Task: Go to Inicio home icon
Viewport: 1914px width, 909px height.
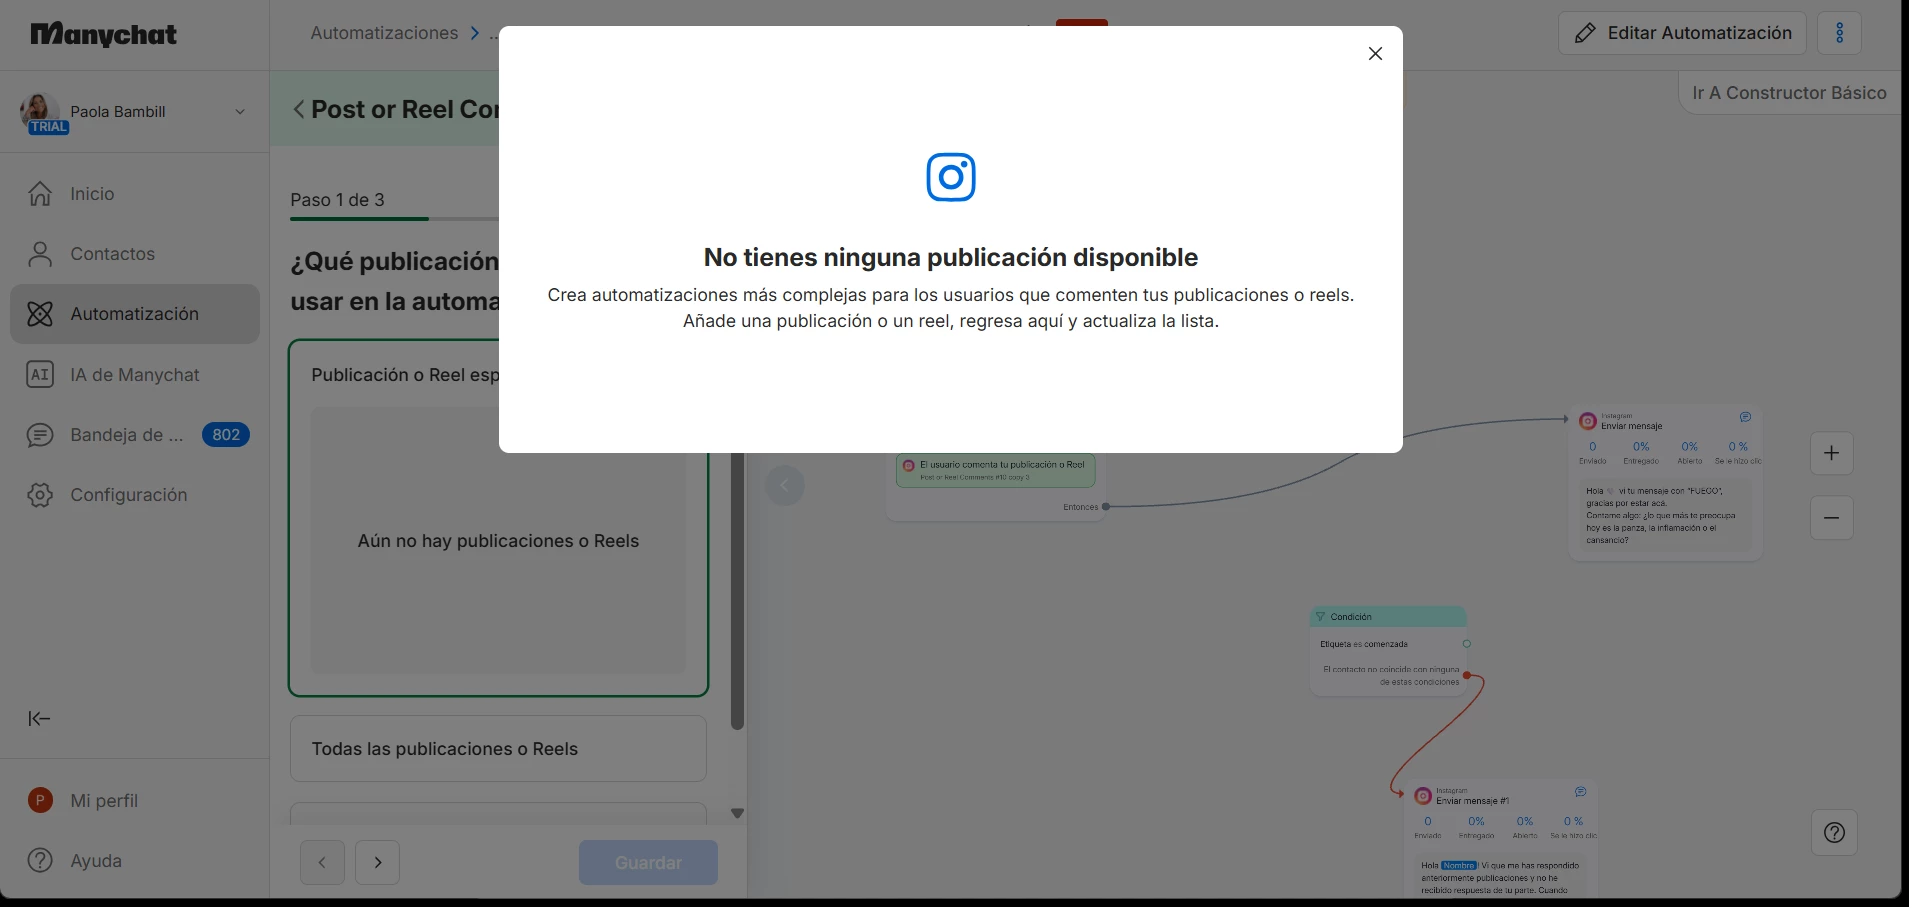Action: point(40,194)
